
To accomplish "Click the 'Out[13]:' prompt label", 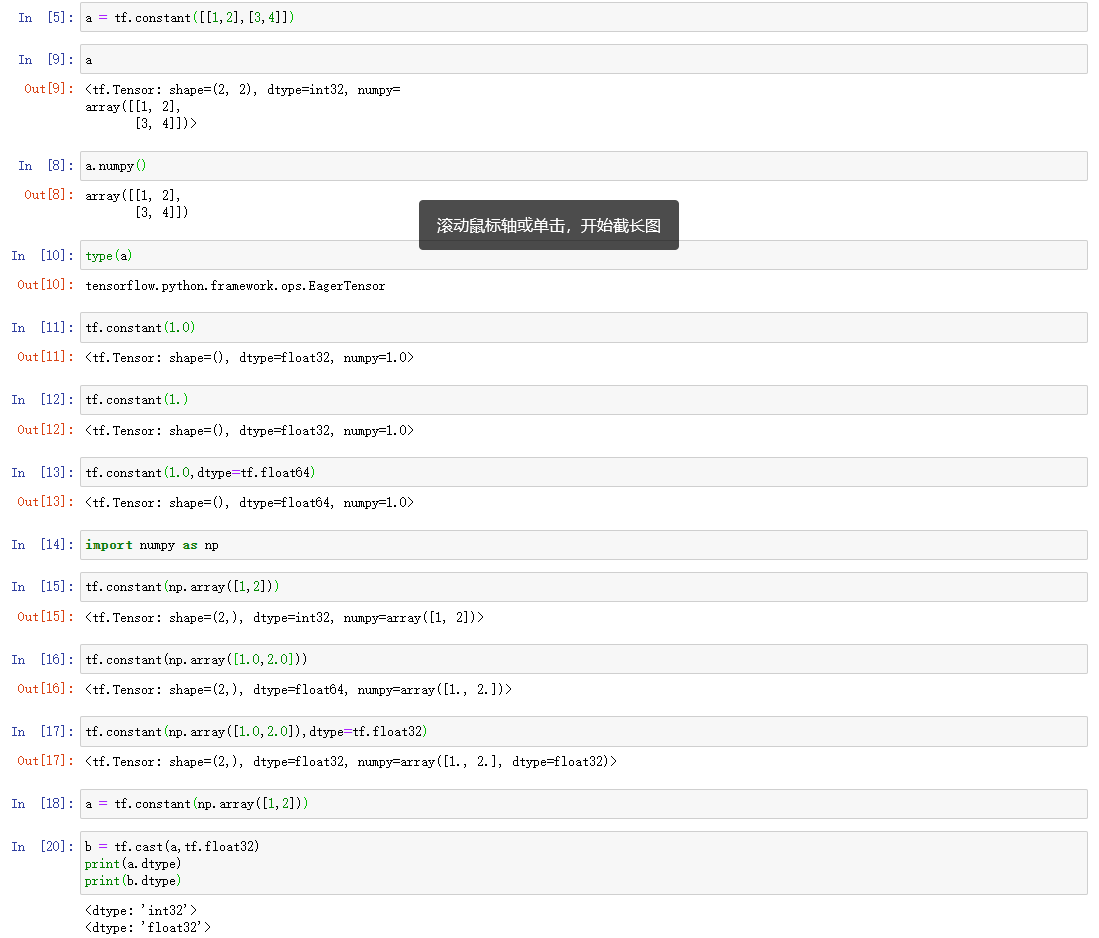I will point(45,502).
